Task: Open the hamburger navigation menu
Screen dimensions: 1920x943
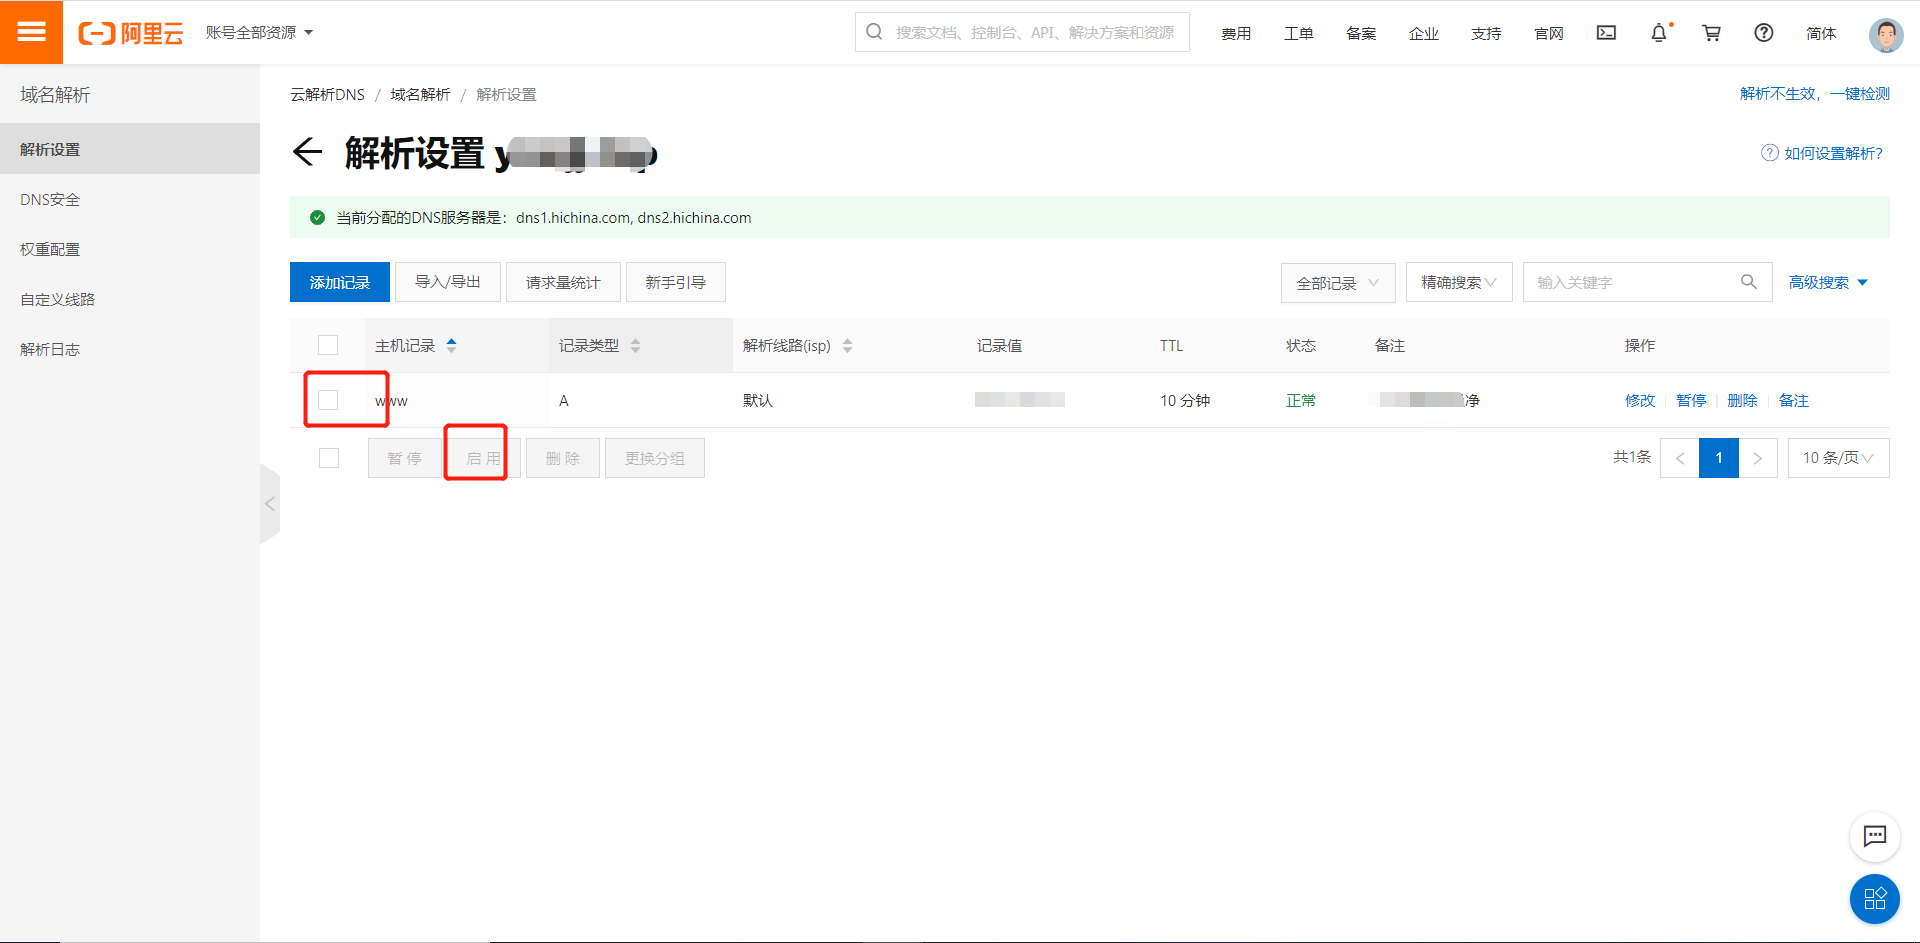Action: coord(31,31)
